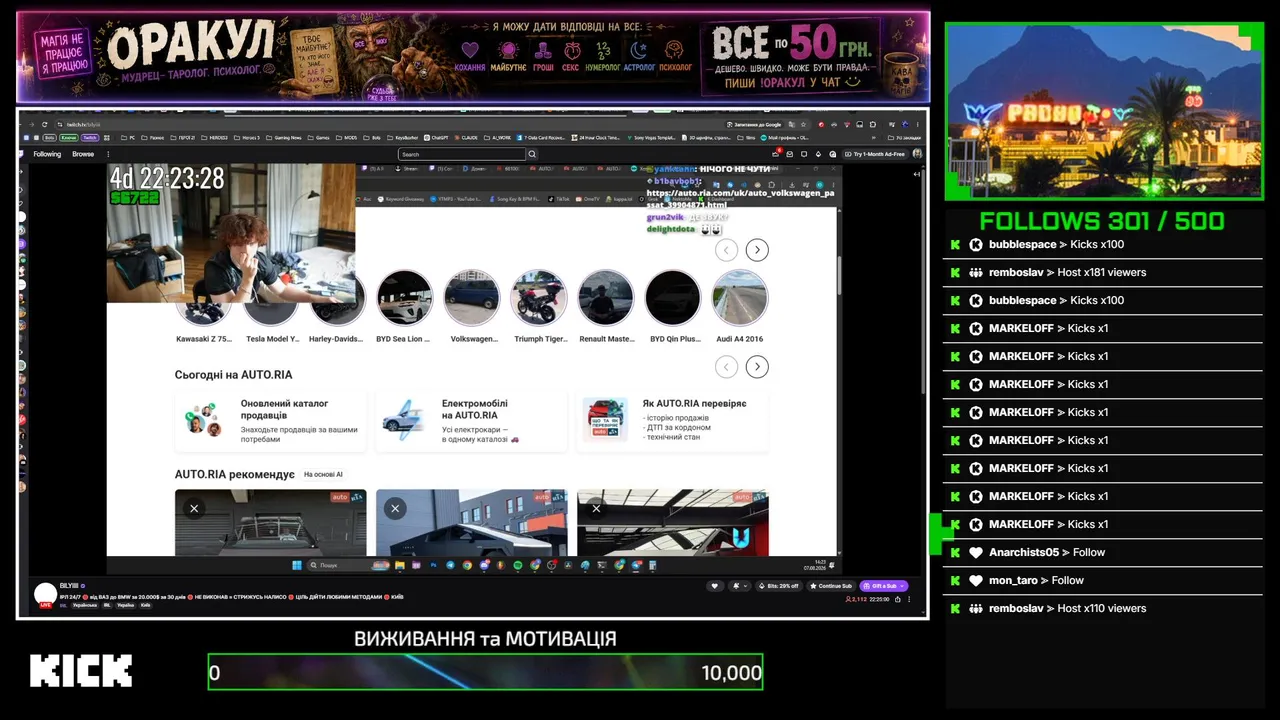
Task: Open the notification bell dropdown under the stream
Action: (740, 586)
